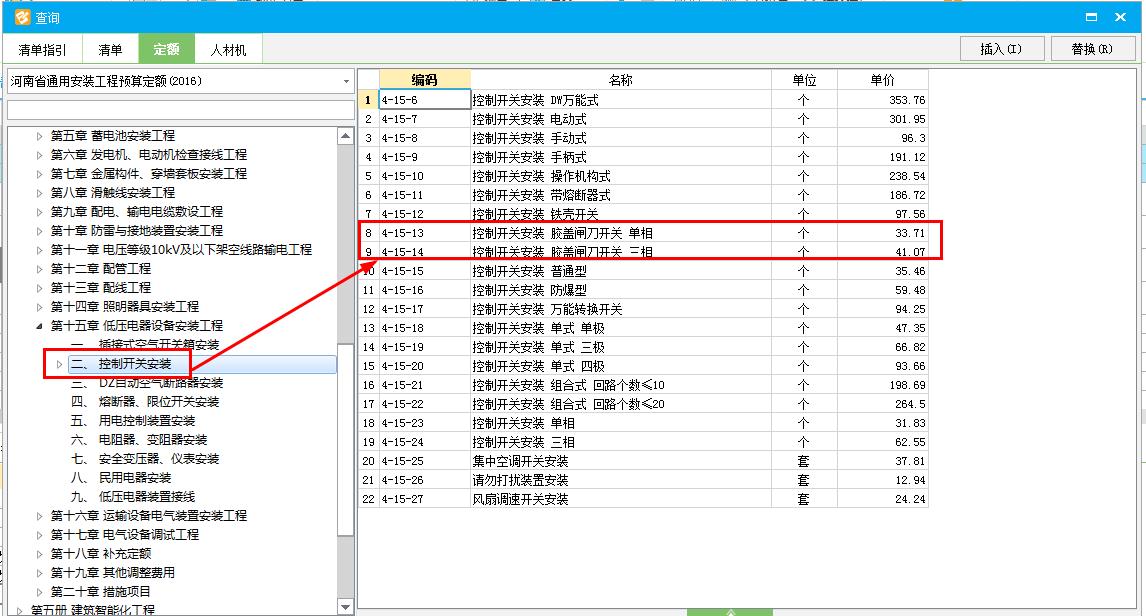Image resolution: width=1146 pixels, height=616 pixels.
Task: Click the 替换(R) button
Action: click(x=1092, y=49)
